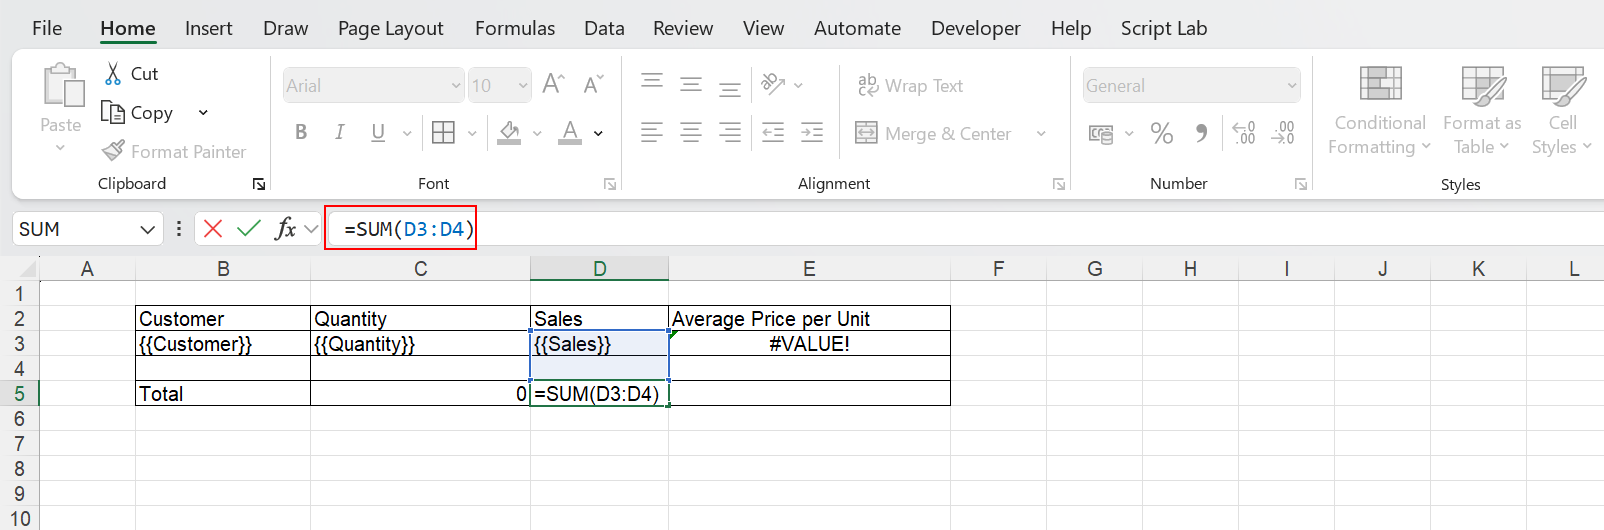This screenshot has width=1604, height=530.
Task: Open Conditional Formatting menu
Action: click(x=1380, y=110)
